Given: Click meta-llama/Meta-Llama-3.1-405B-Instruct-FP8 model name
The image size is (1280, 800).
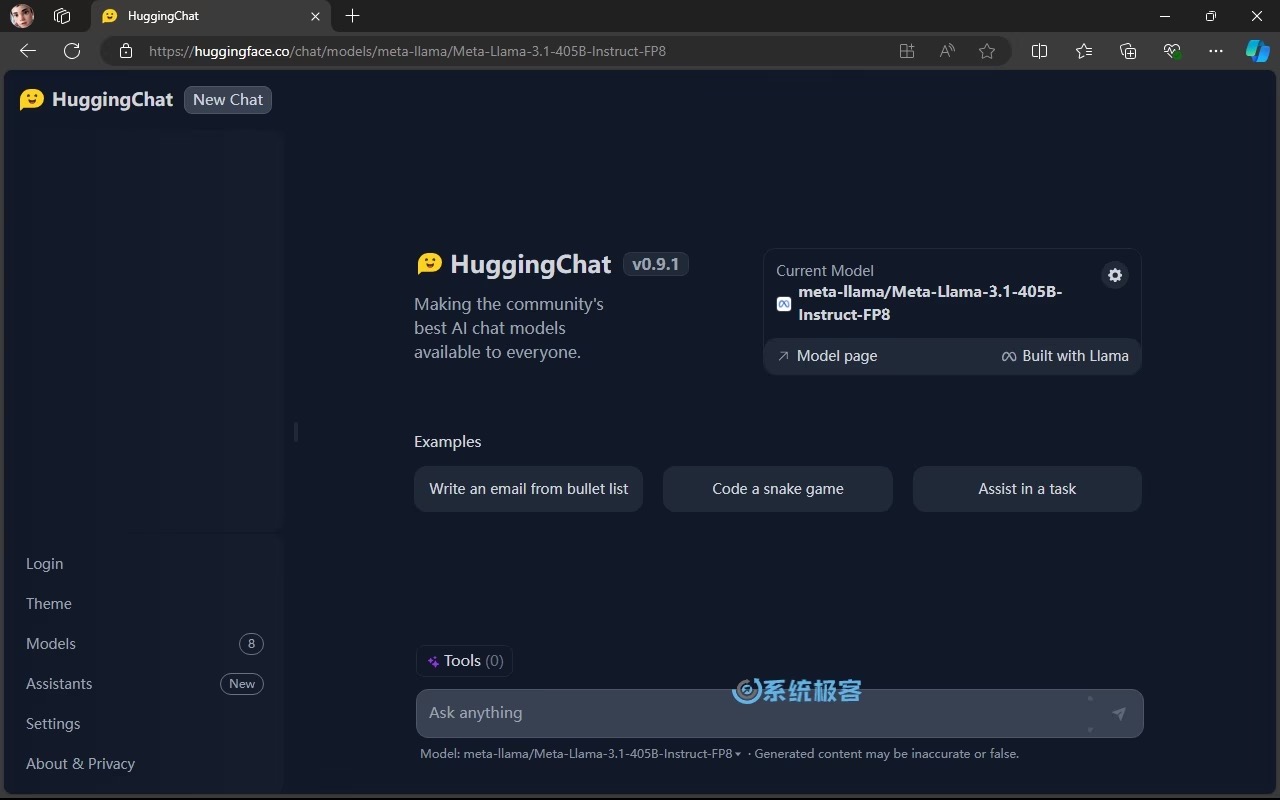Looking at the screenshot, I should click(x=930, y=303).
